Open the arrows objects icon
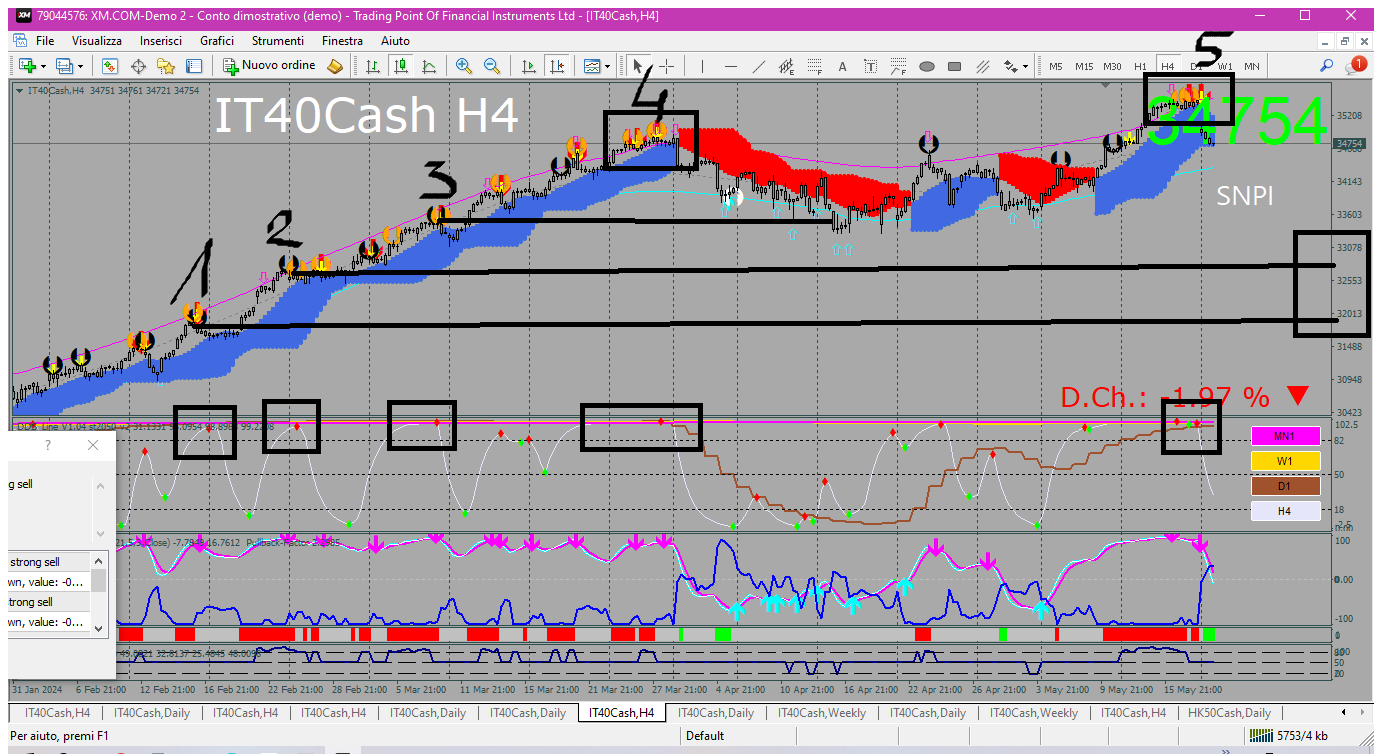Image resolution: width=1382 pixels, height=754 pixels. click(x=1010, y=66)
